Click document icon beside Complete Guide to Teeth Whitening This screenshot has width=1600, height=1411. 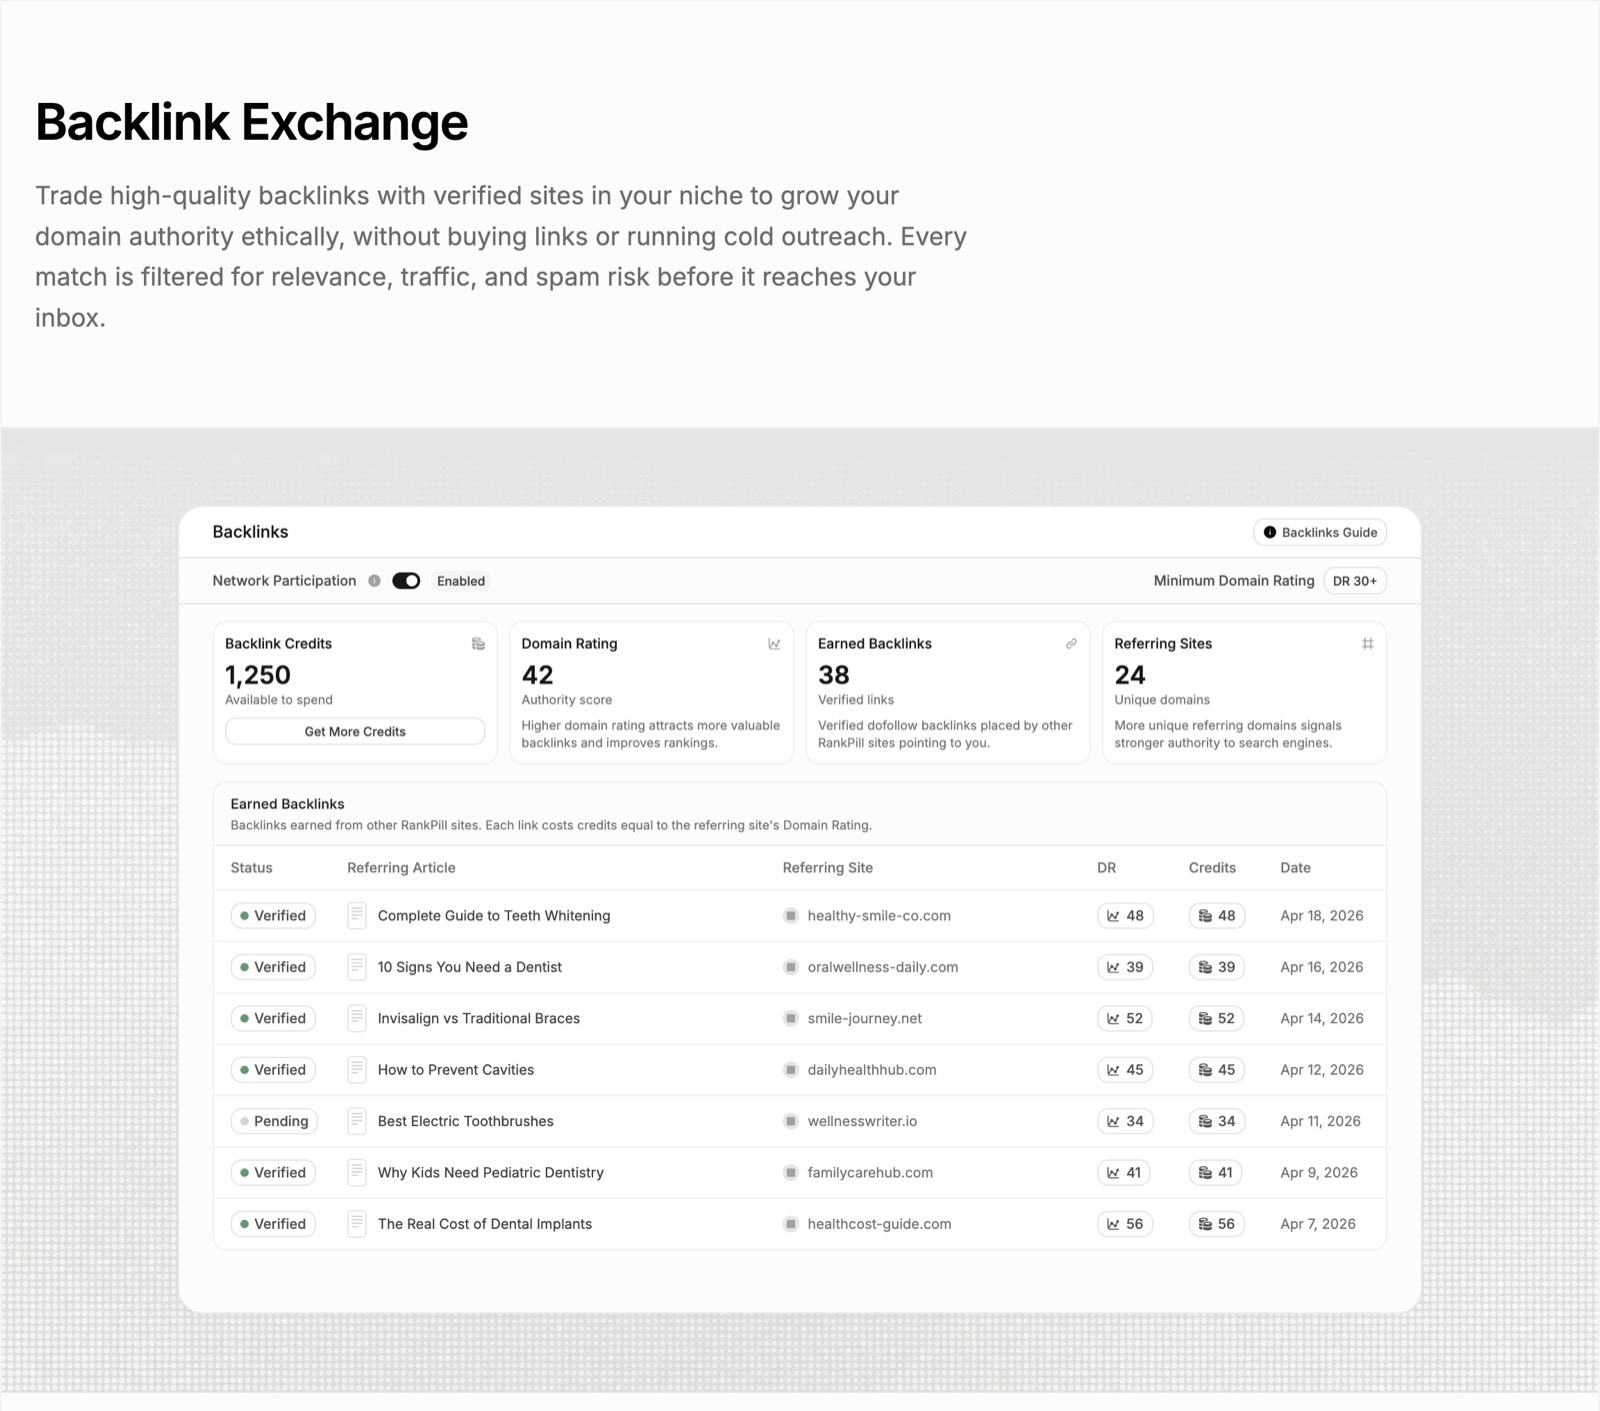[x=356, y=916]
